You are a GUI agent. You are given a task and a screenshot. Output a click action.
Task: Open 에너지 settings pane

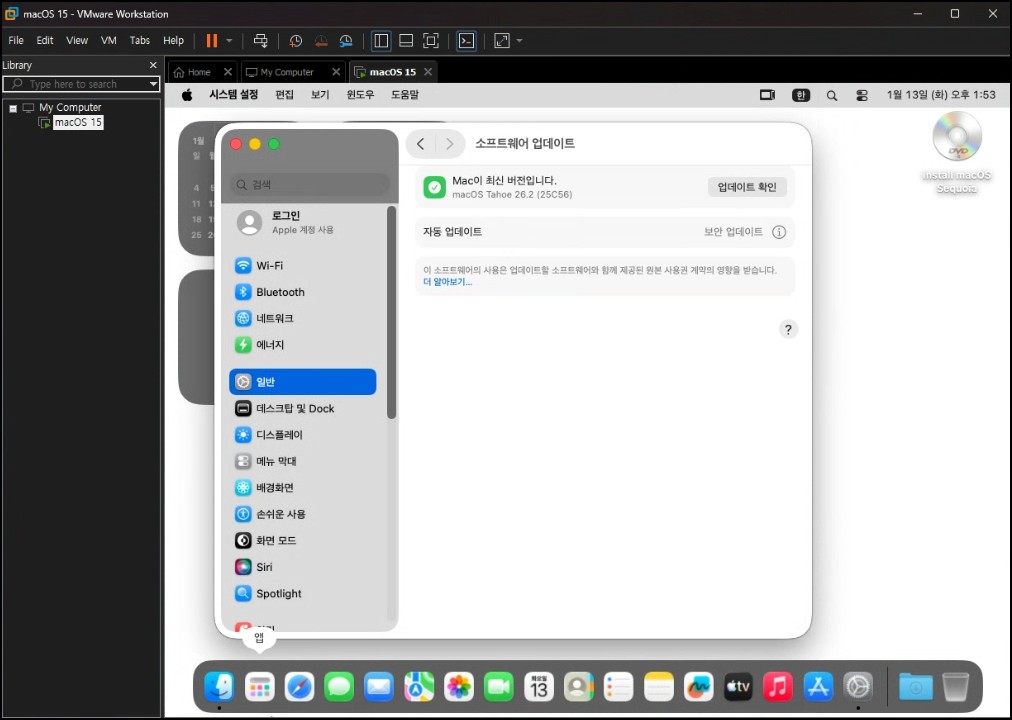(303, 345)
